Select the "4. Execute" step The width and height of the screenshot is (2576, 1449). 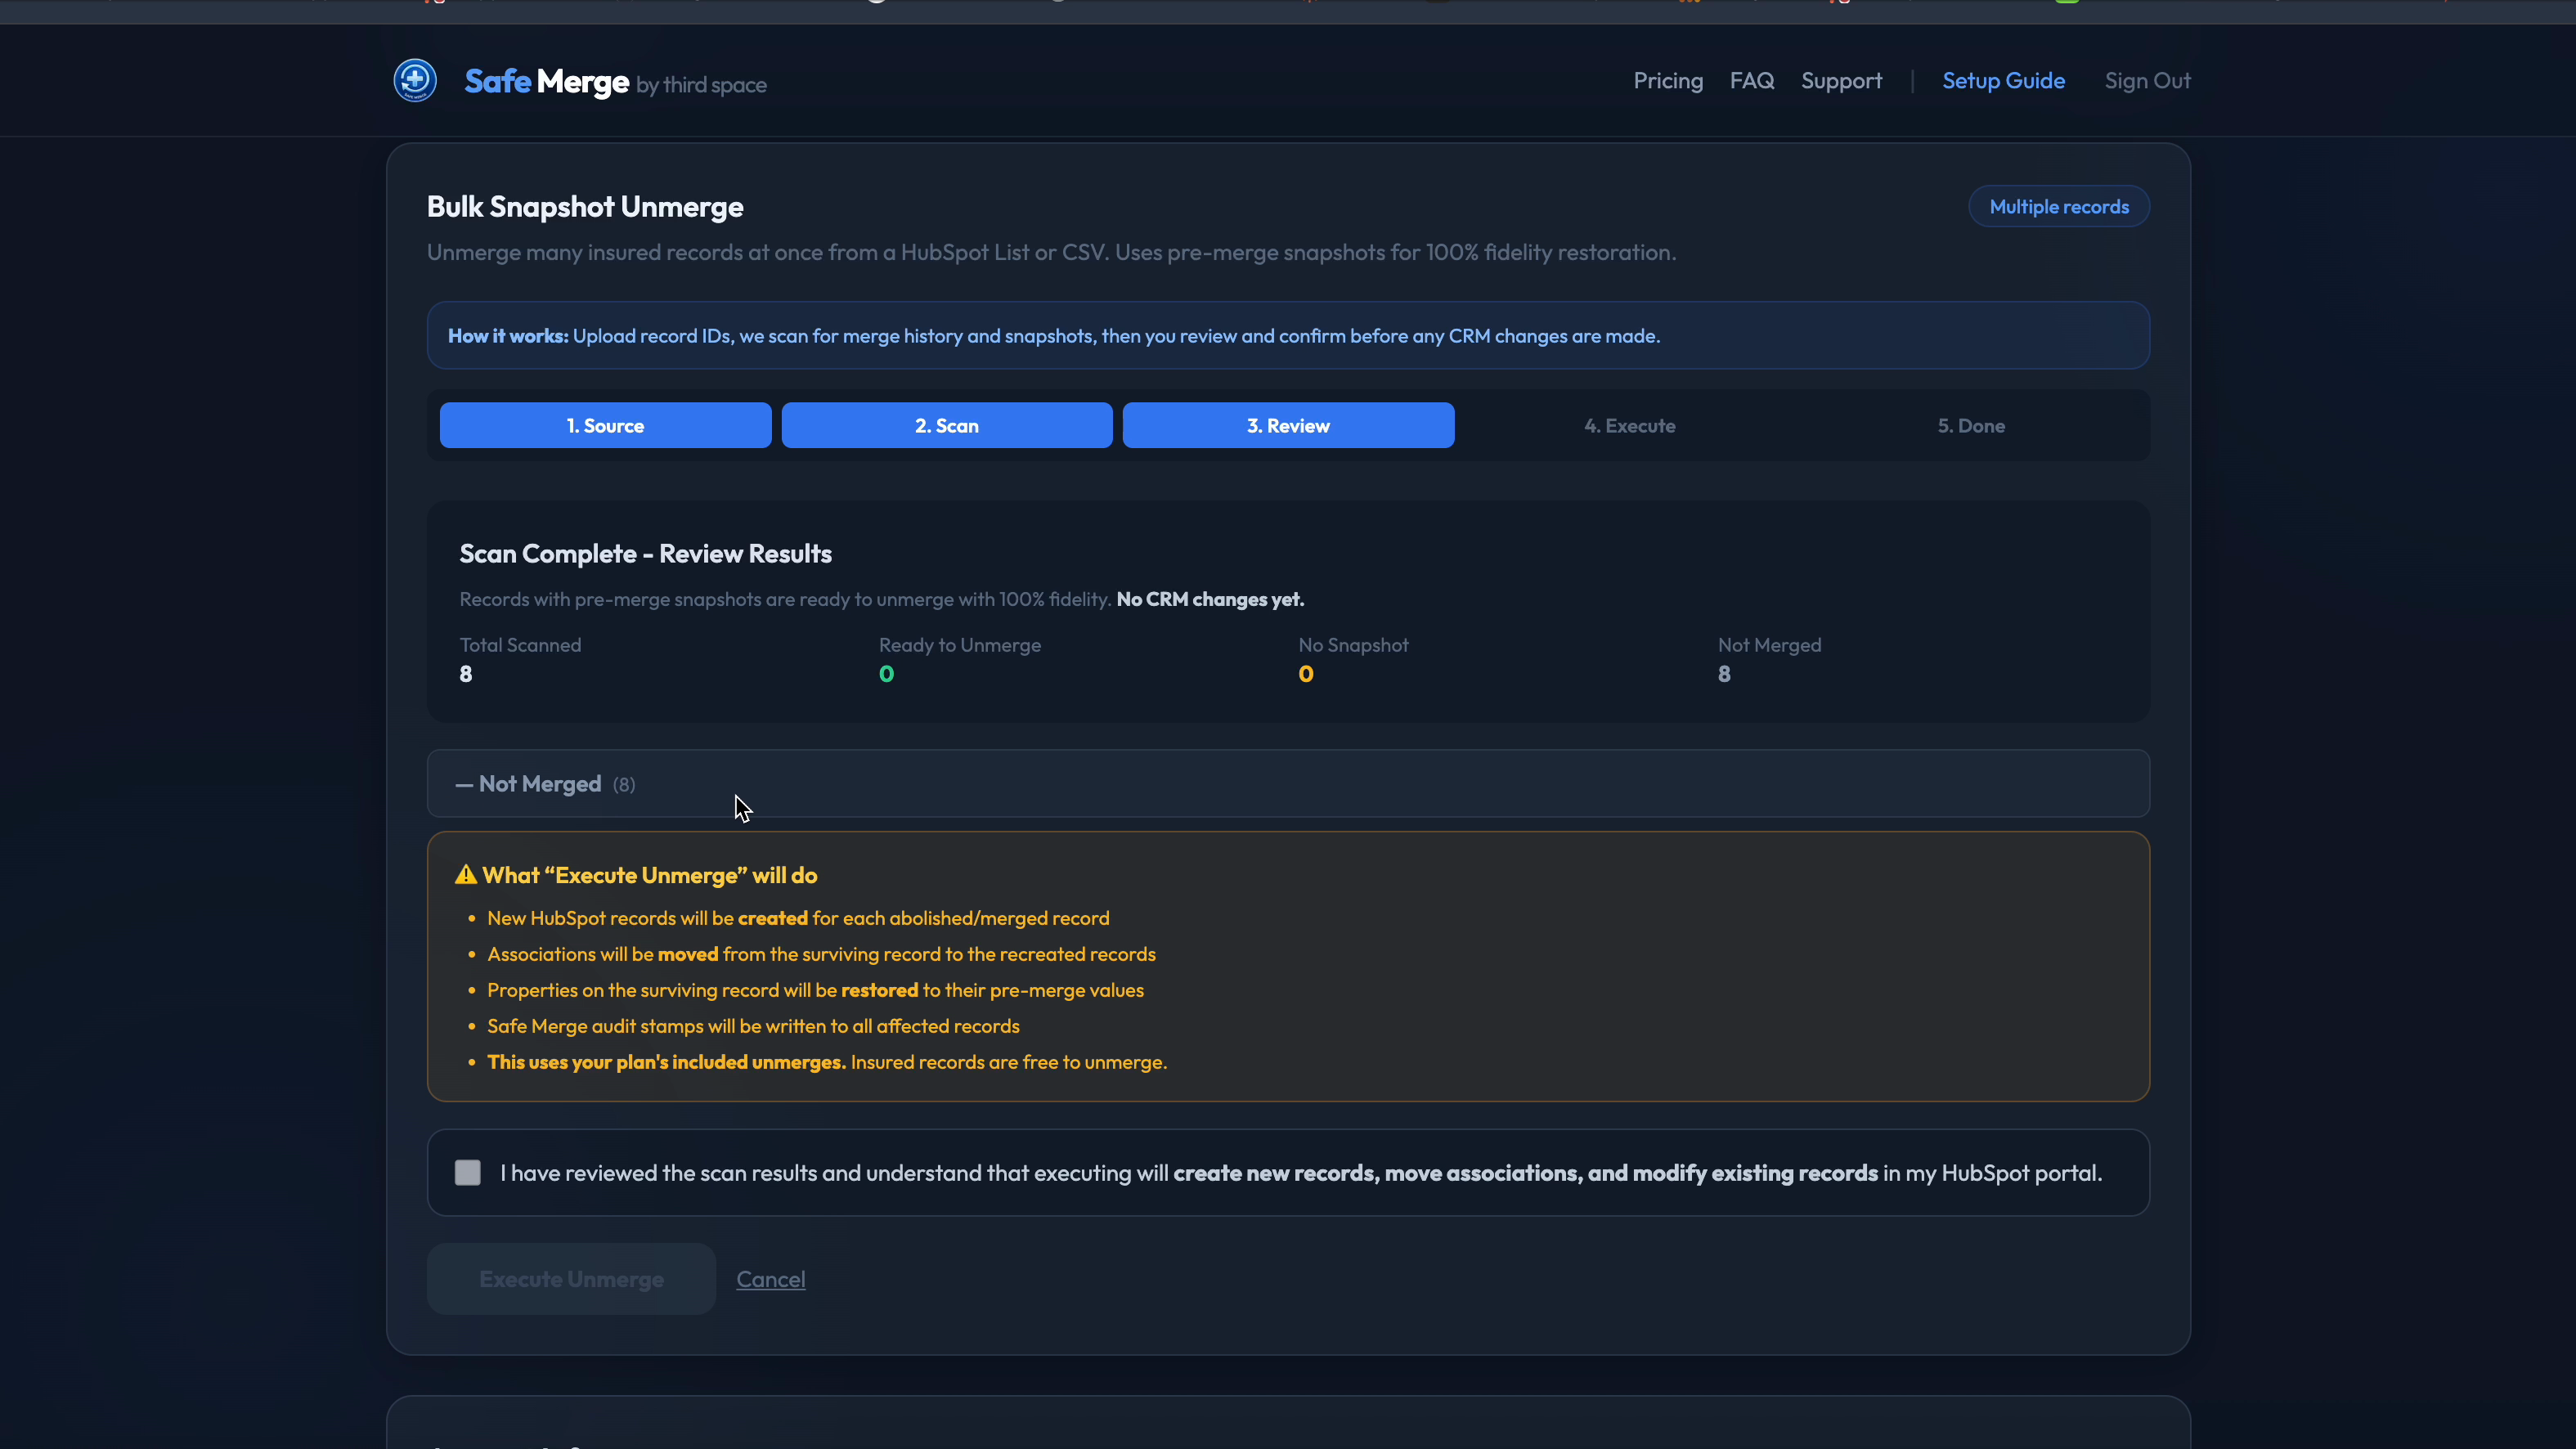pyautogui.click(x=1629, y=425)
